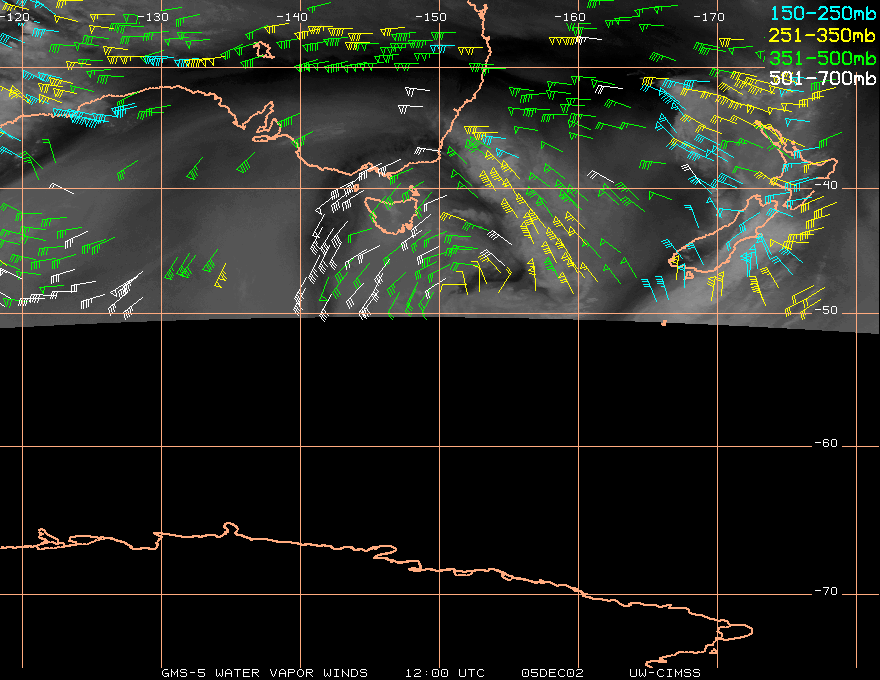Image resolution: width=880 pixels, height=680 pixels.
Task: Click the 05DEC02 date label
Action: pos(553,673)
